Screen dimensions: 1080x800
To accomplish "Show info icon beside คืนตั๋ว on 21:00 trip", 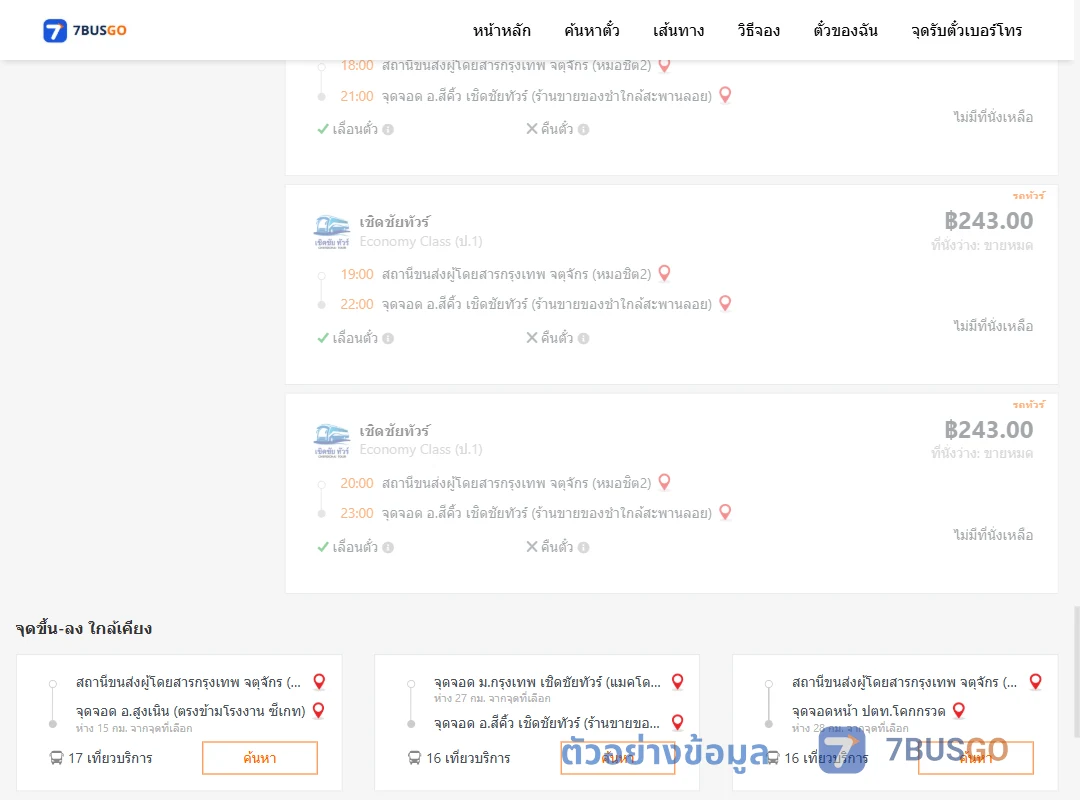I will click(583, 130).
